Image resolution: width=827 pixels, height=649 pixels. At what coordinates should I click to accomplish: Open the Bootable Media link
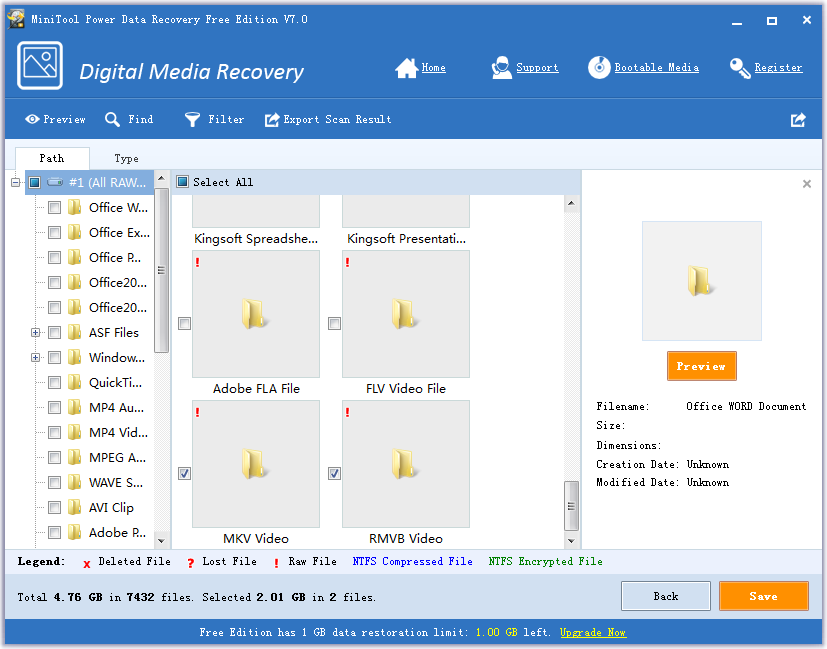click(657, 67)
